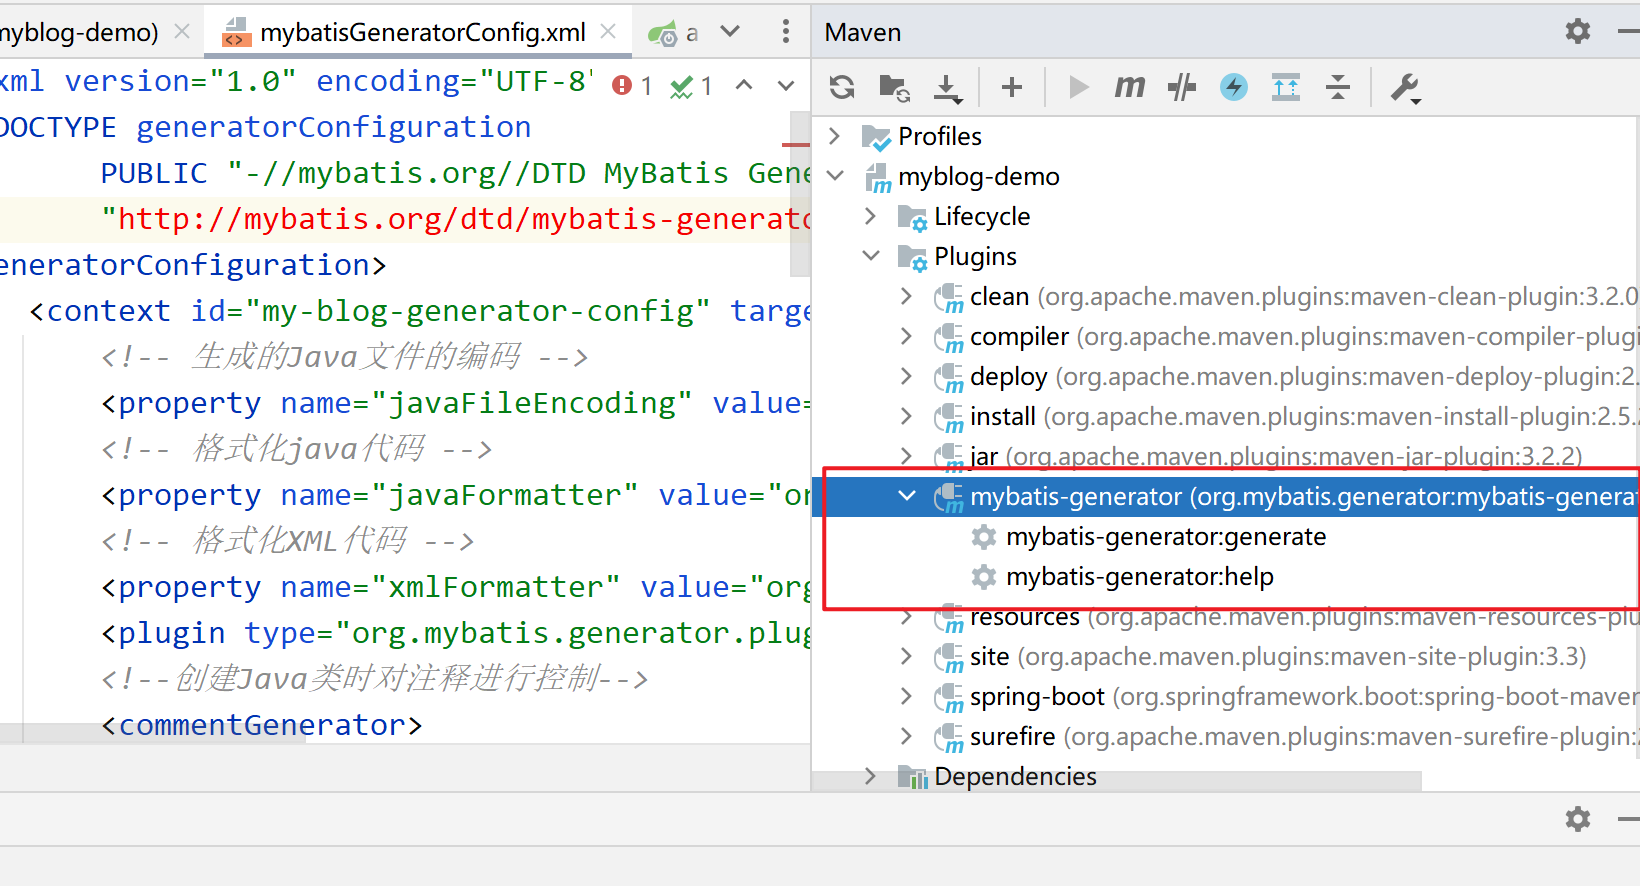This screenshot has width=1640, height=886.
Task: Select the mybatis-generator plugin row
Action: tap(1226, 497)
